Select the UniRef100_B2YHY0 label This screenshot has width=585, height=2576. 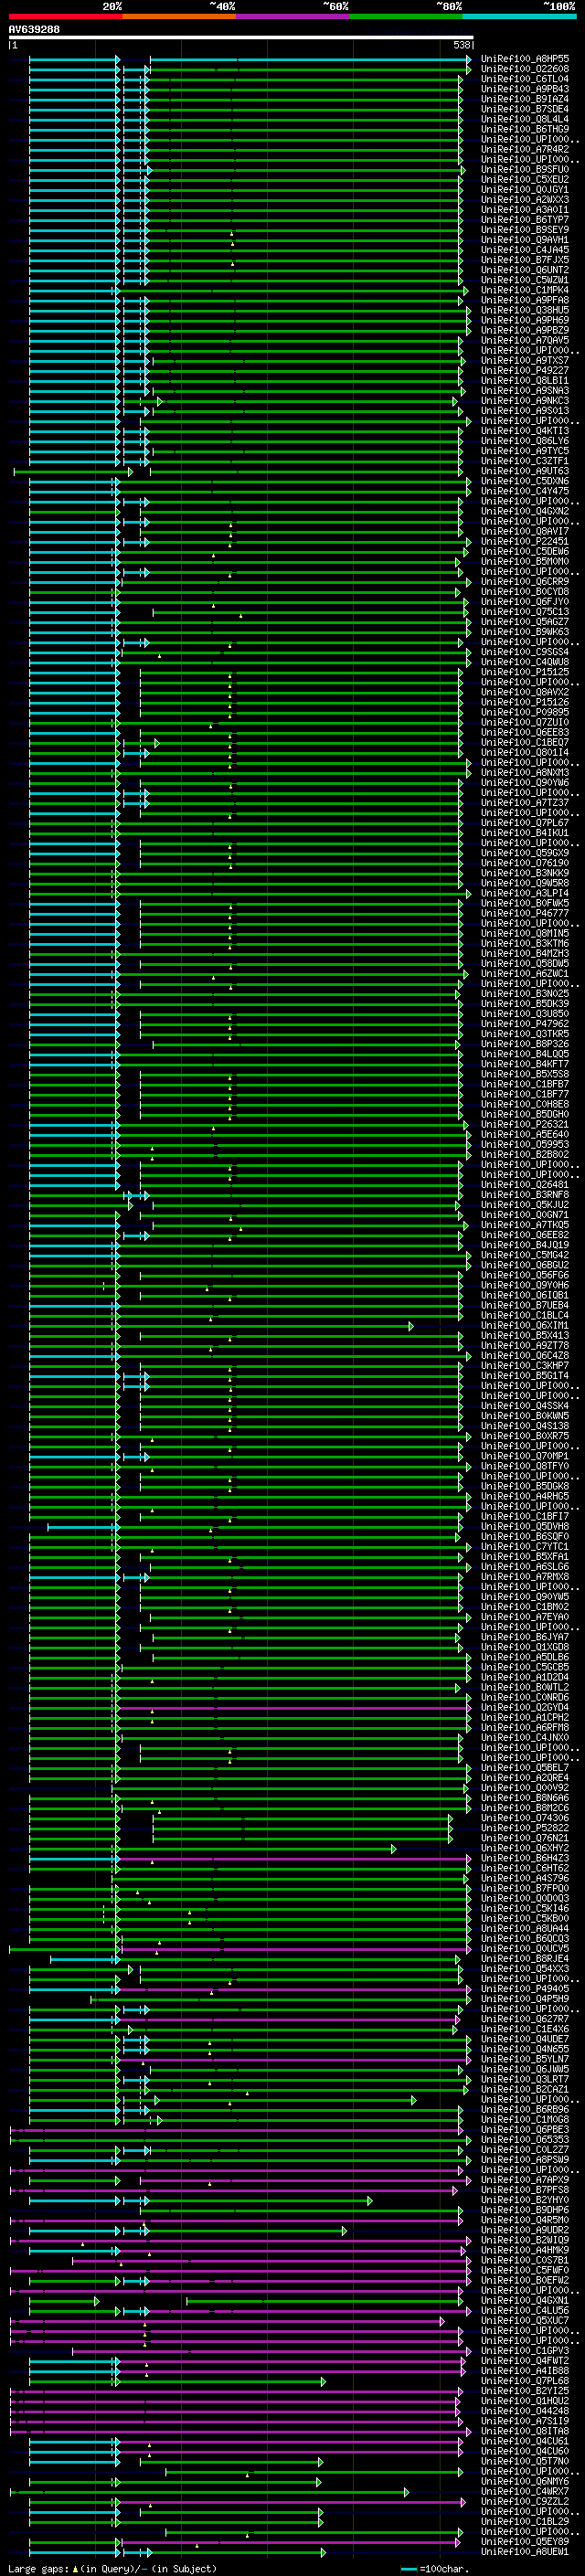(x=525, y=2201)
